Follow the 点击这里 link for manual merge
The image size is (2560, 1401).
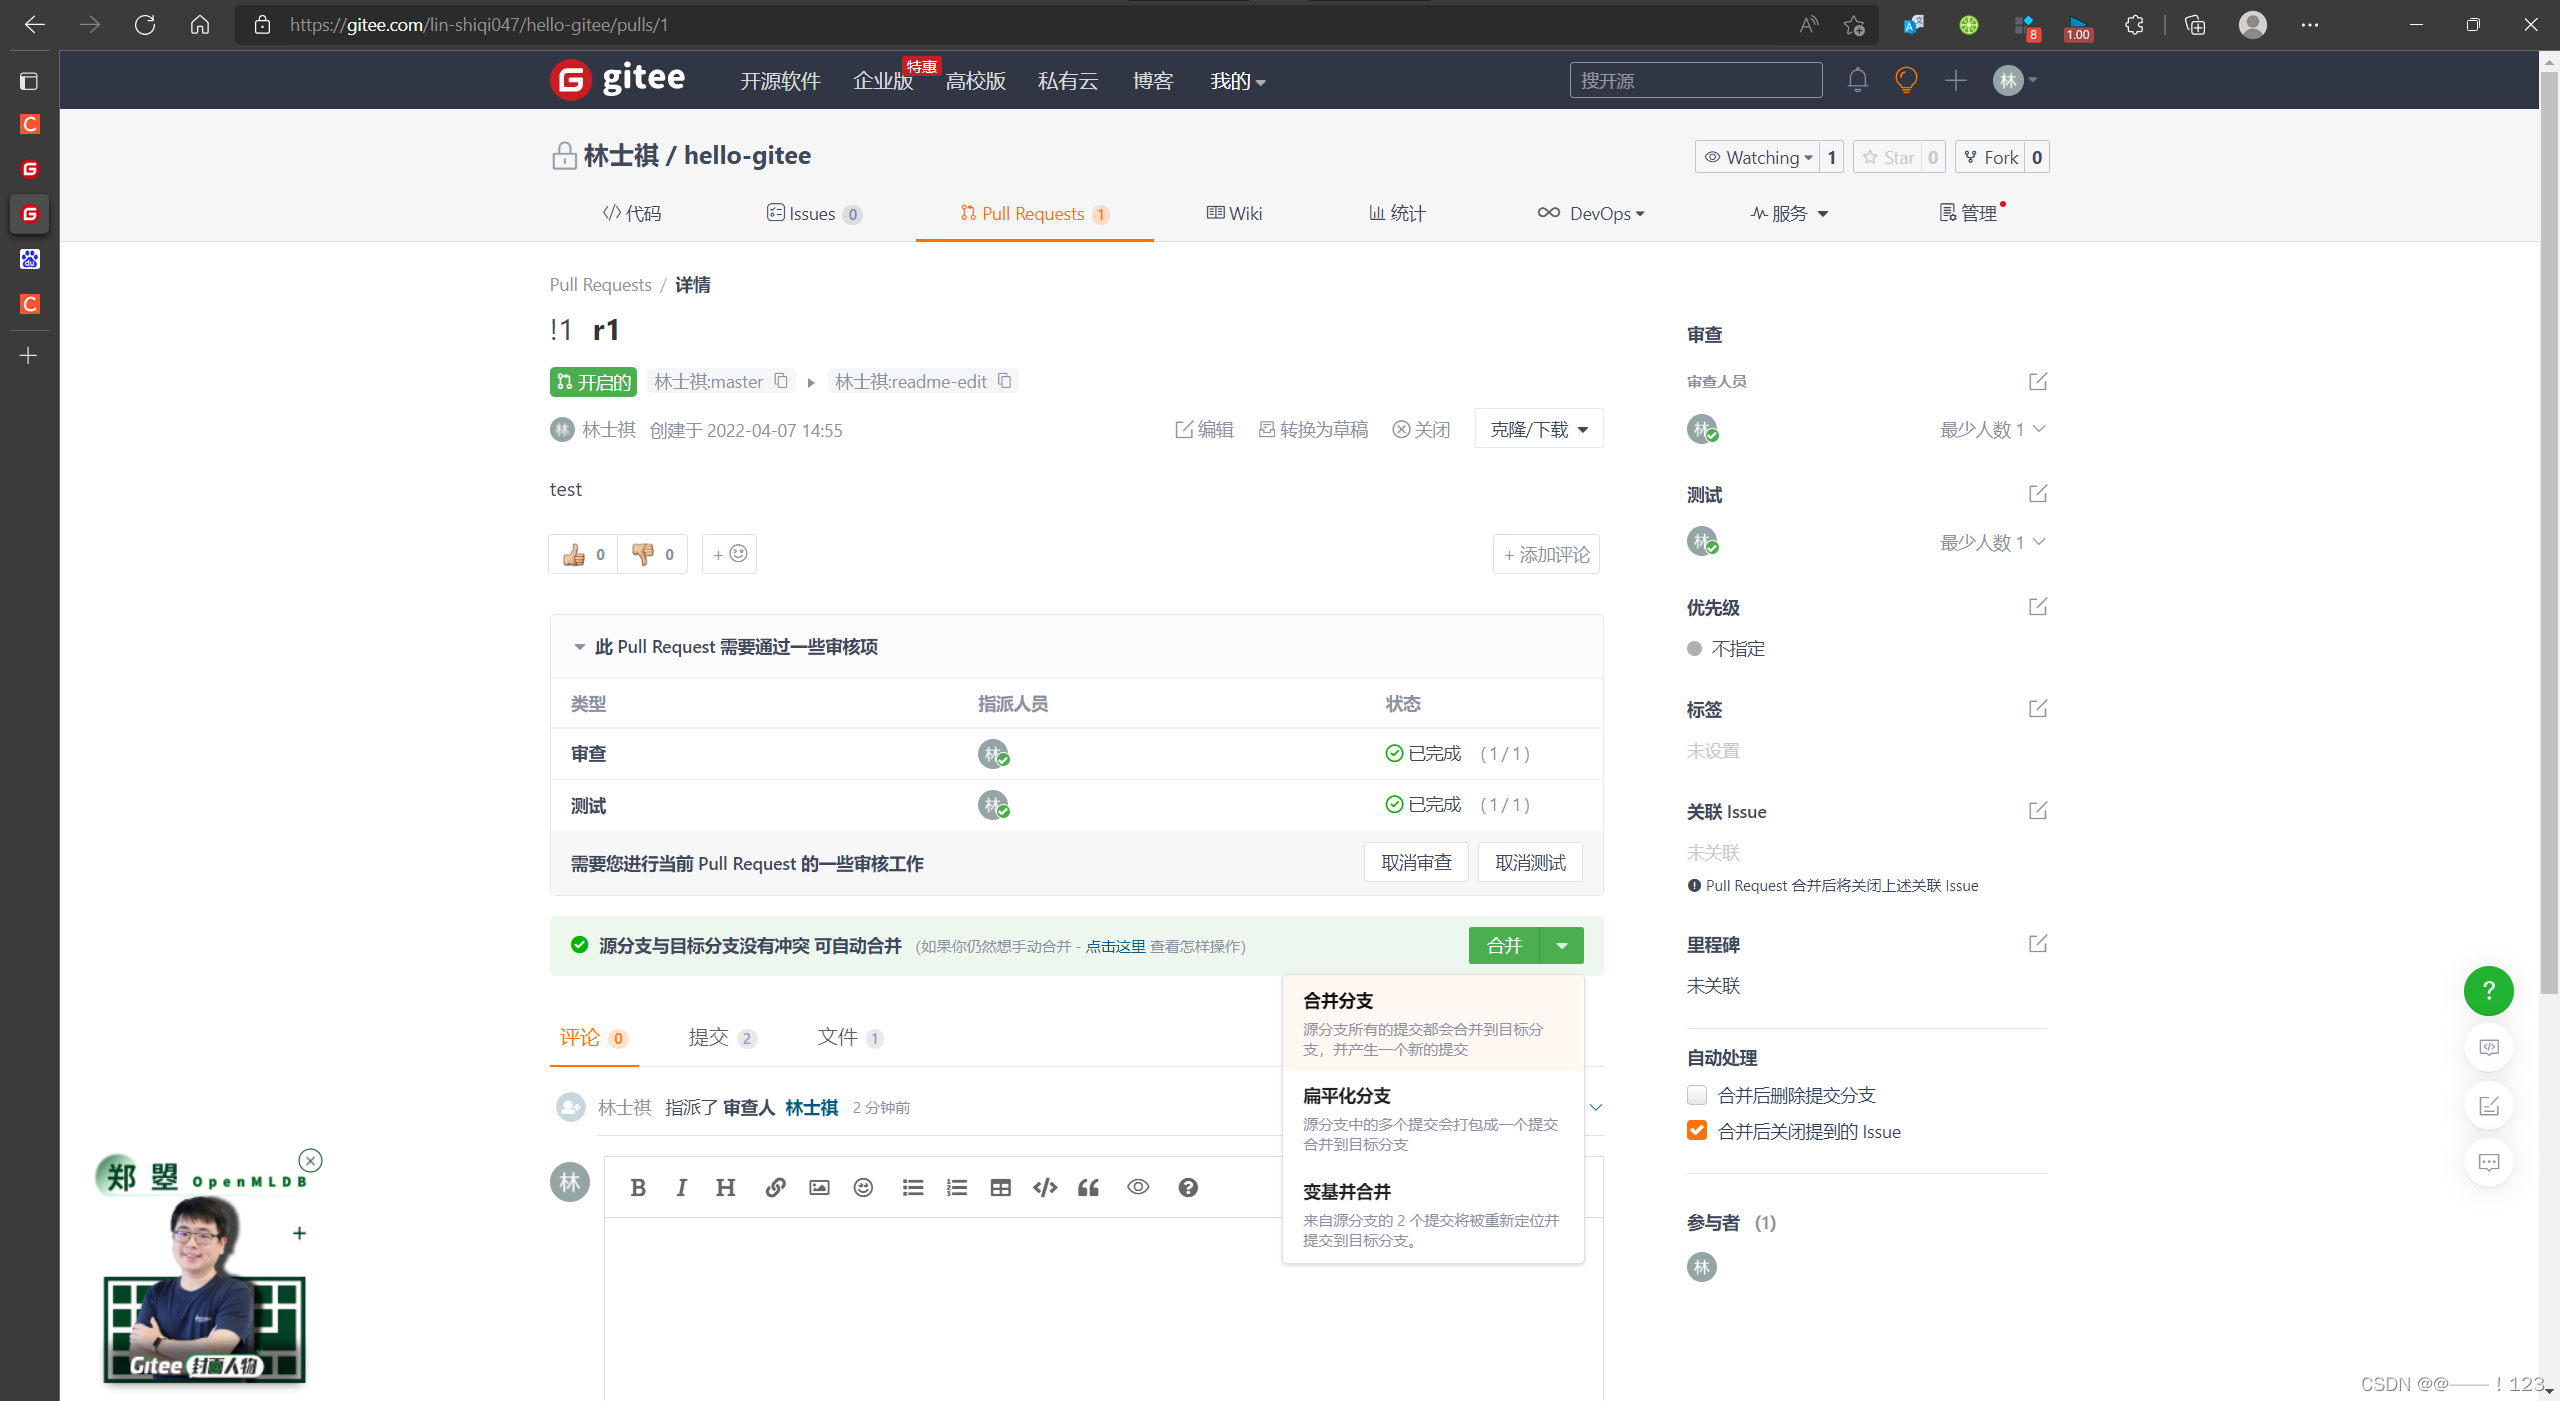coord(1114,946)
